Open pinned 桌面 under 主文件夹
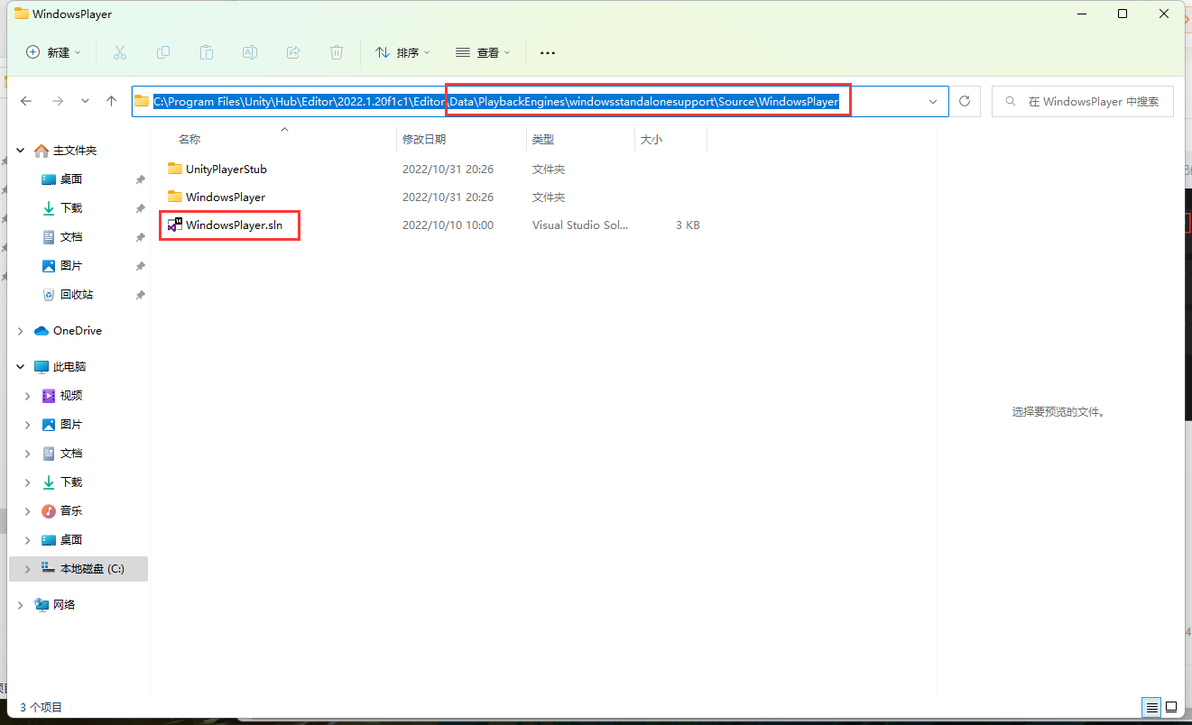 71,179
